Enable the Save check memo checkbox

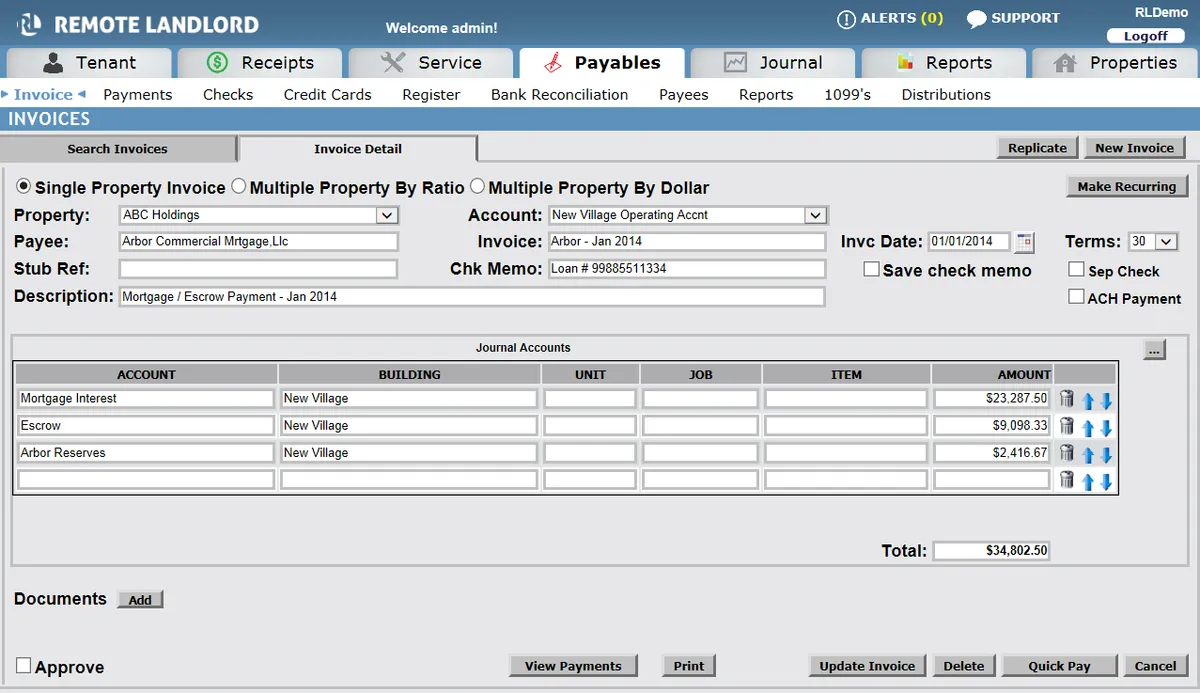pyautogui.click(x=871, y=270)
